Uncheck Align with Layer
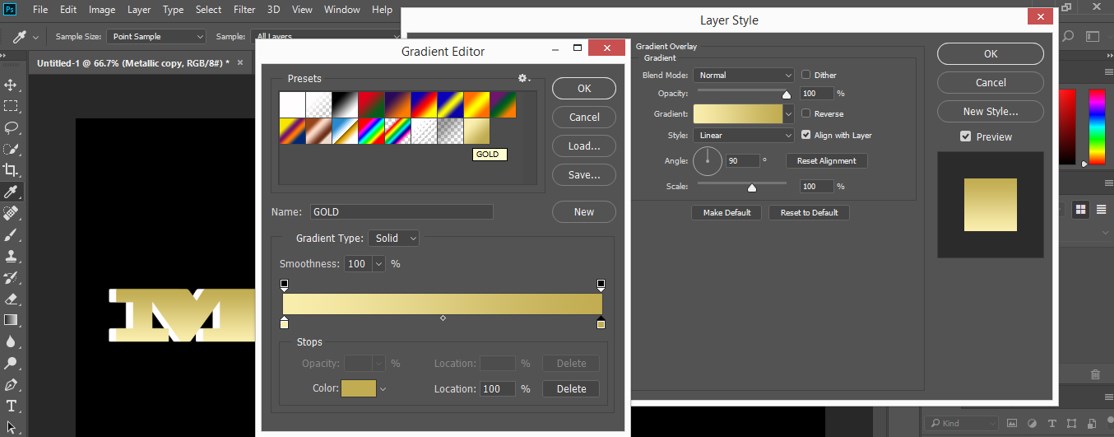Image resolution: width=1114 pixels, height=437 pixels. tap(806, 135)
